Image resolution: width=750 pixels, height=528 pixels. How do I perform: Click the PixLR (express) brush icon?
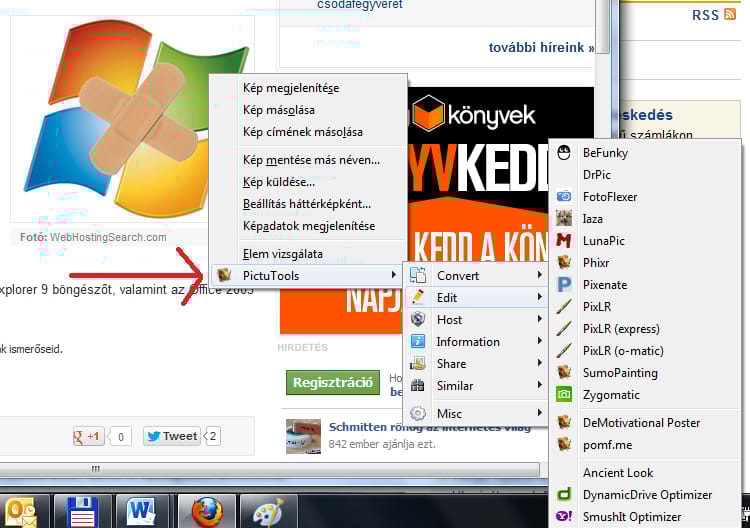[564, 329]
